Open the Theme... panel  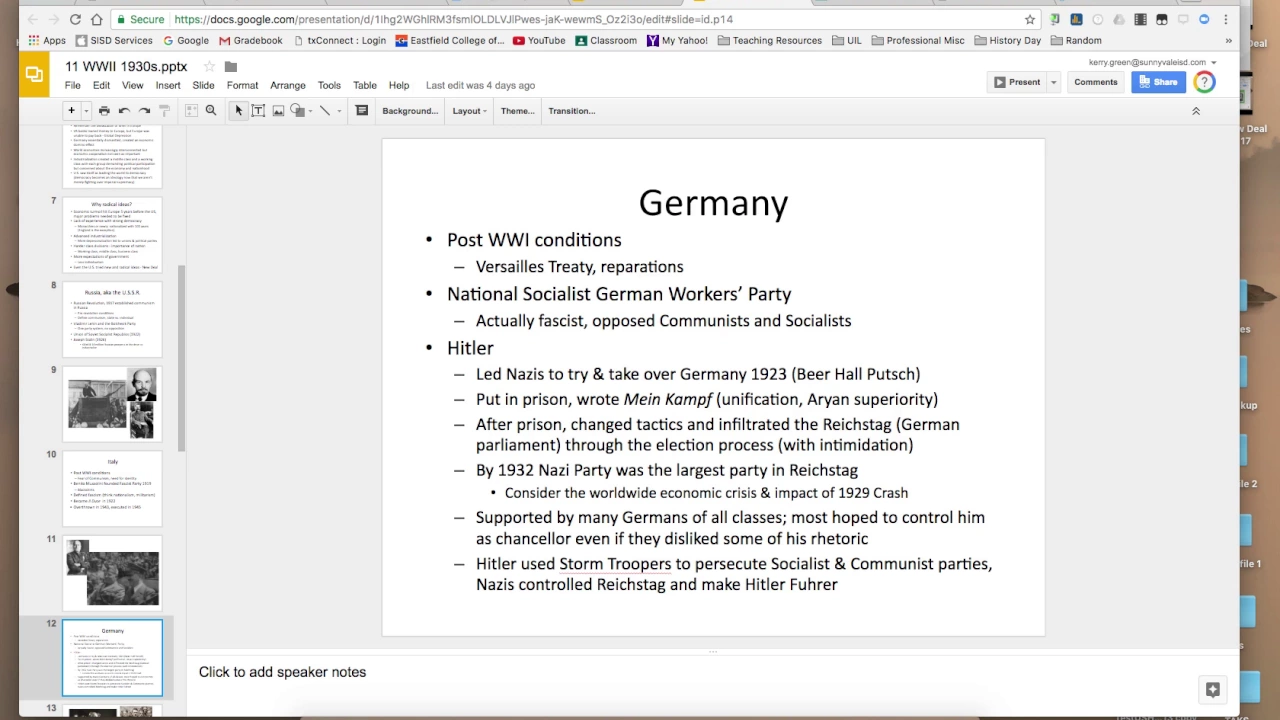(x=517, y=111)
